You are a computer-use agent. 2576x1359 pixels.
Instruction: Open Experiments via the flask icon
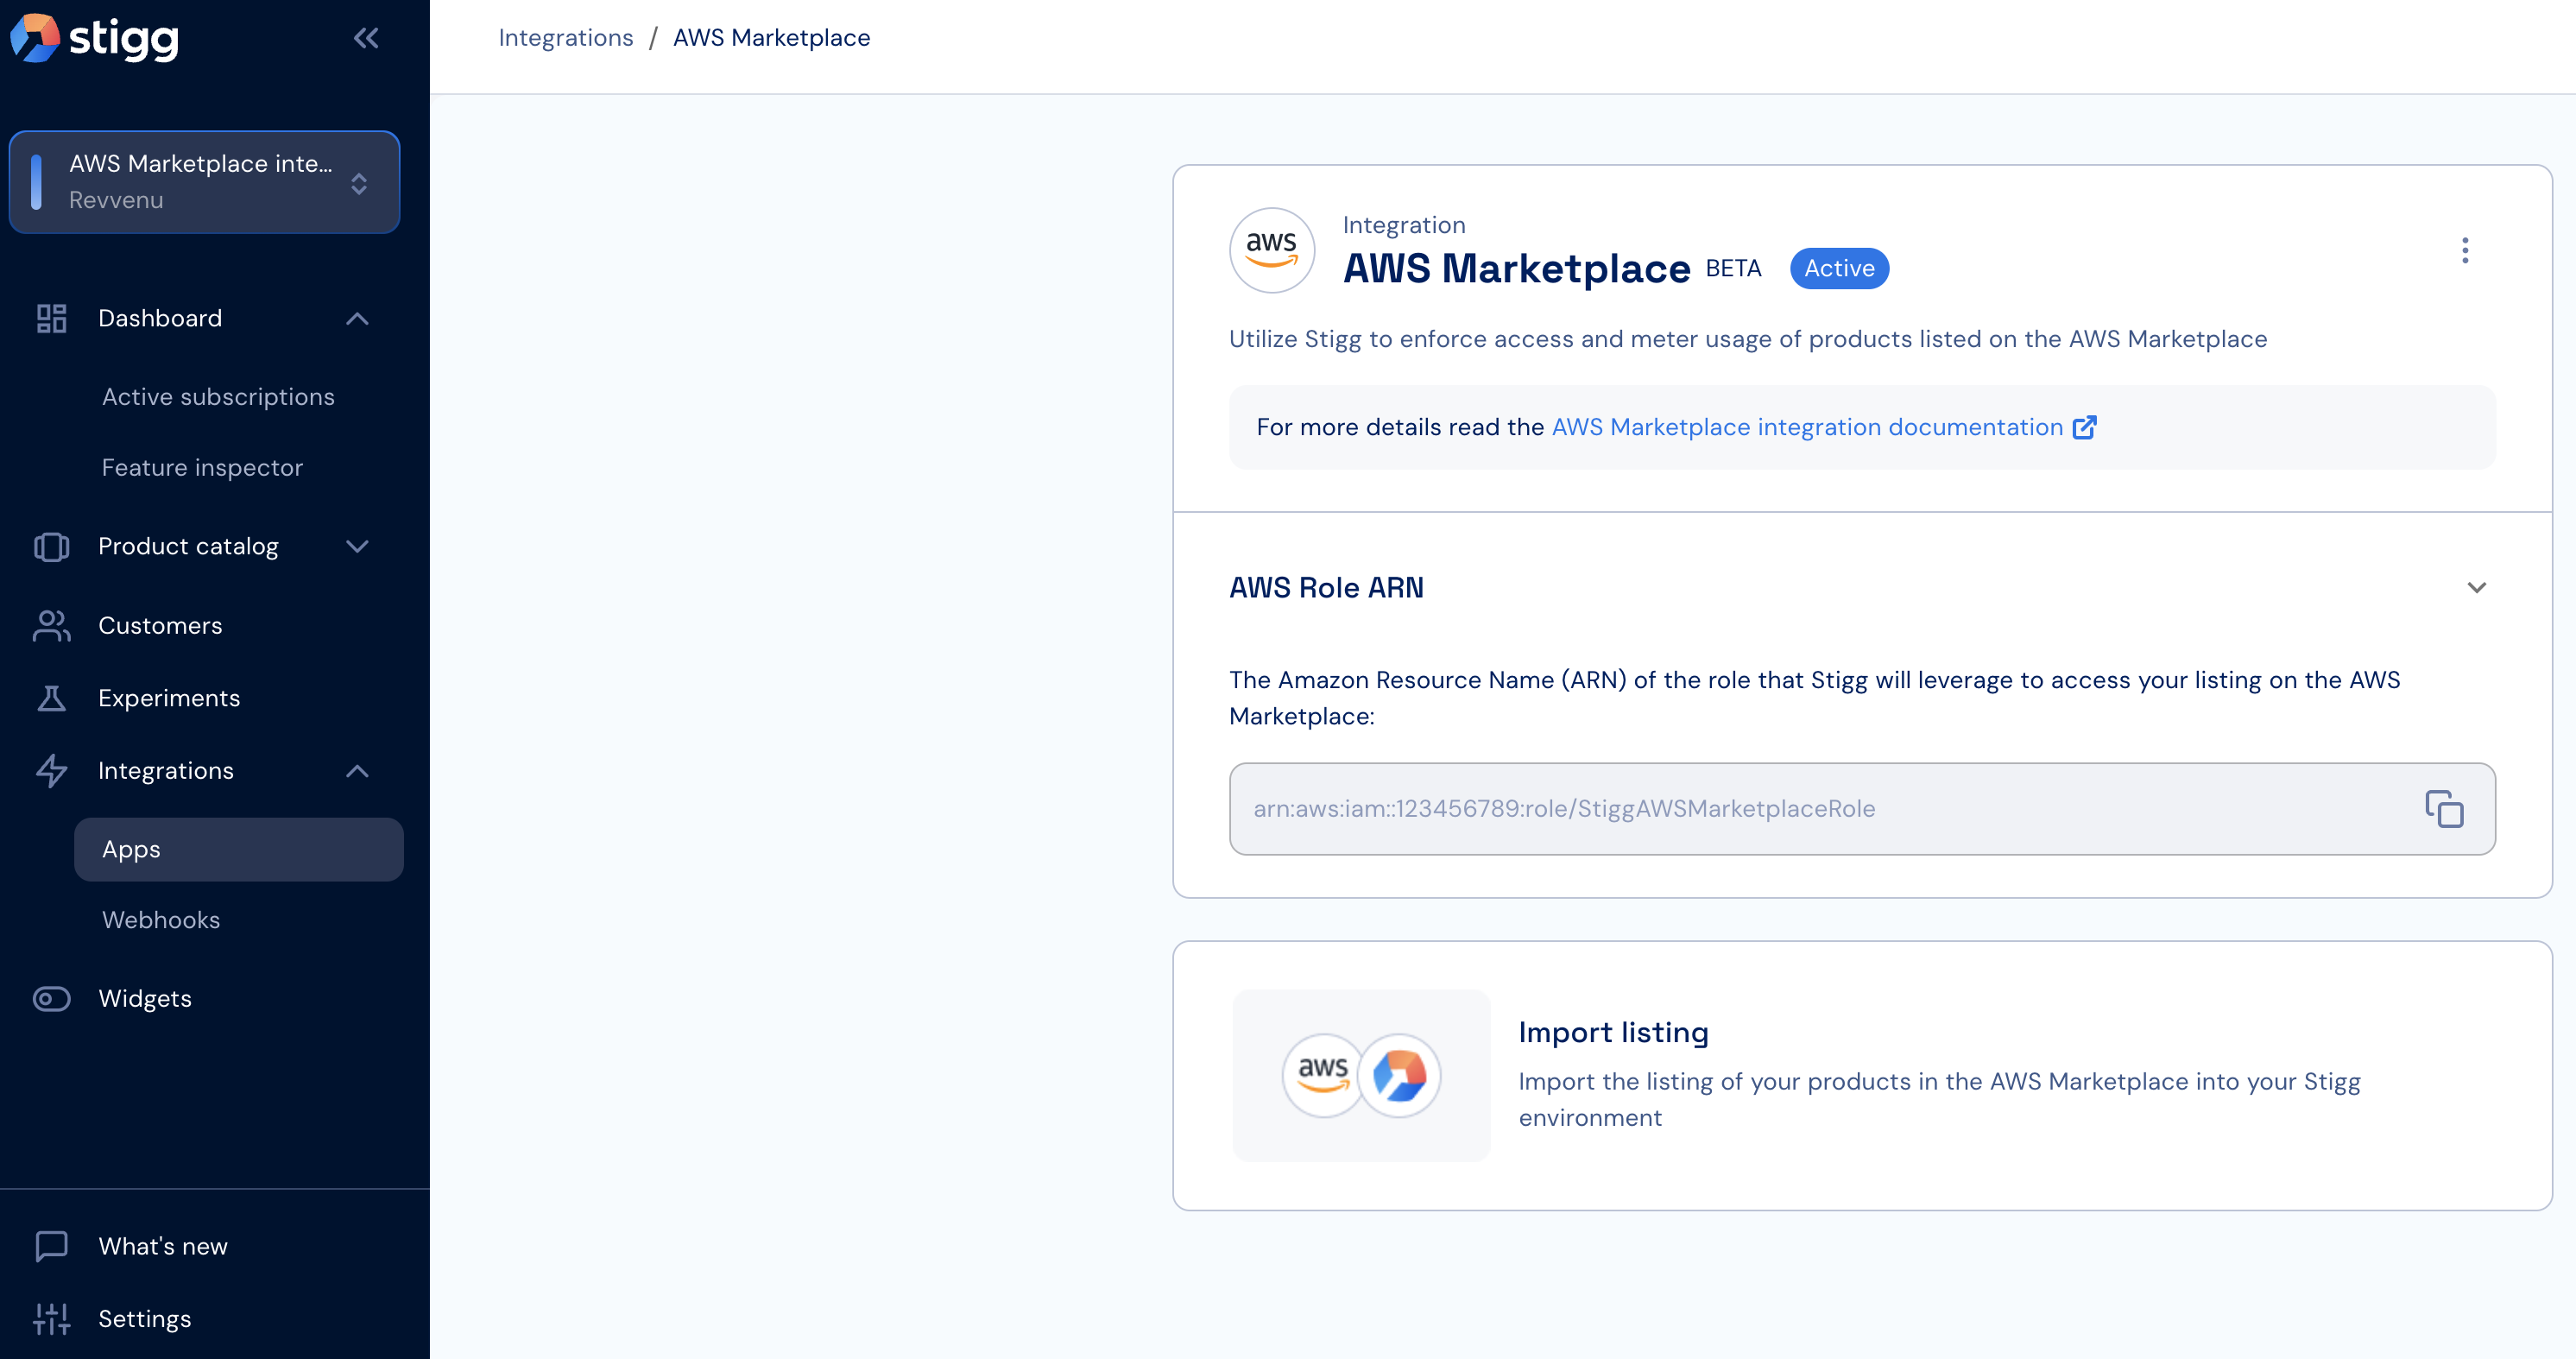pyautogui.click(x=51, y=698)
